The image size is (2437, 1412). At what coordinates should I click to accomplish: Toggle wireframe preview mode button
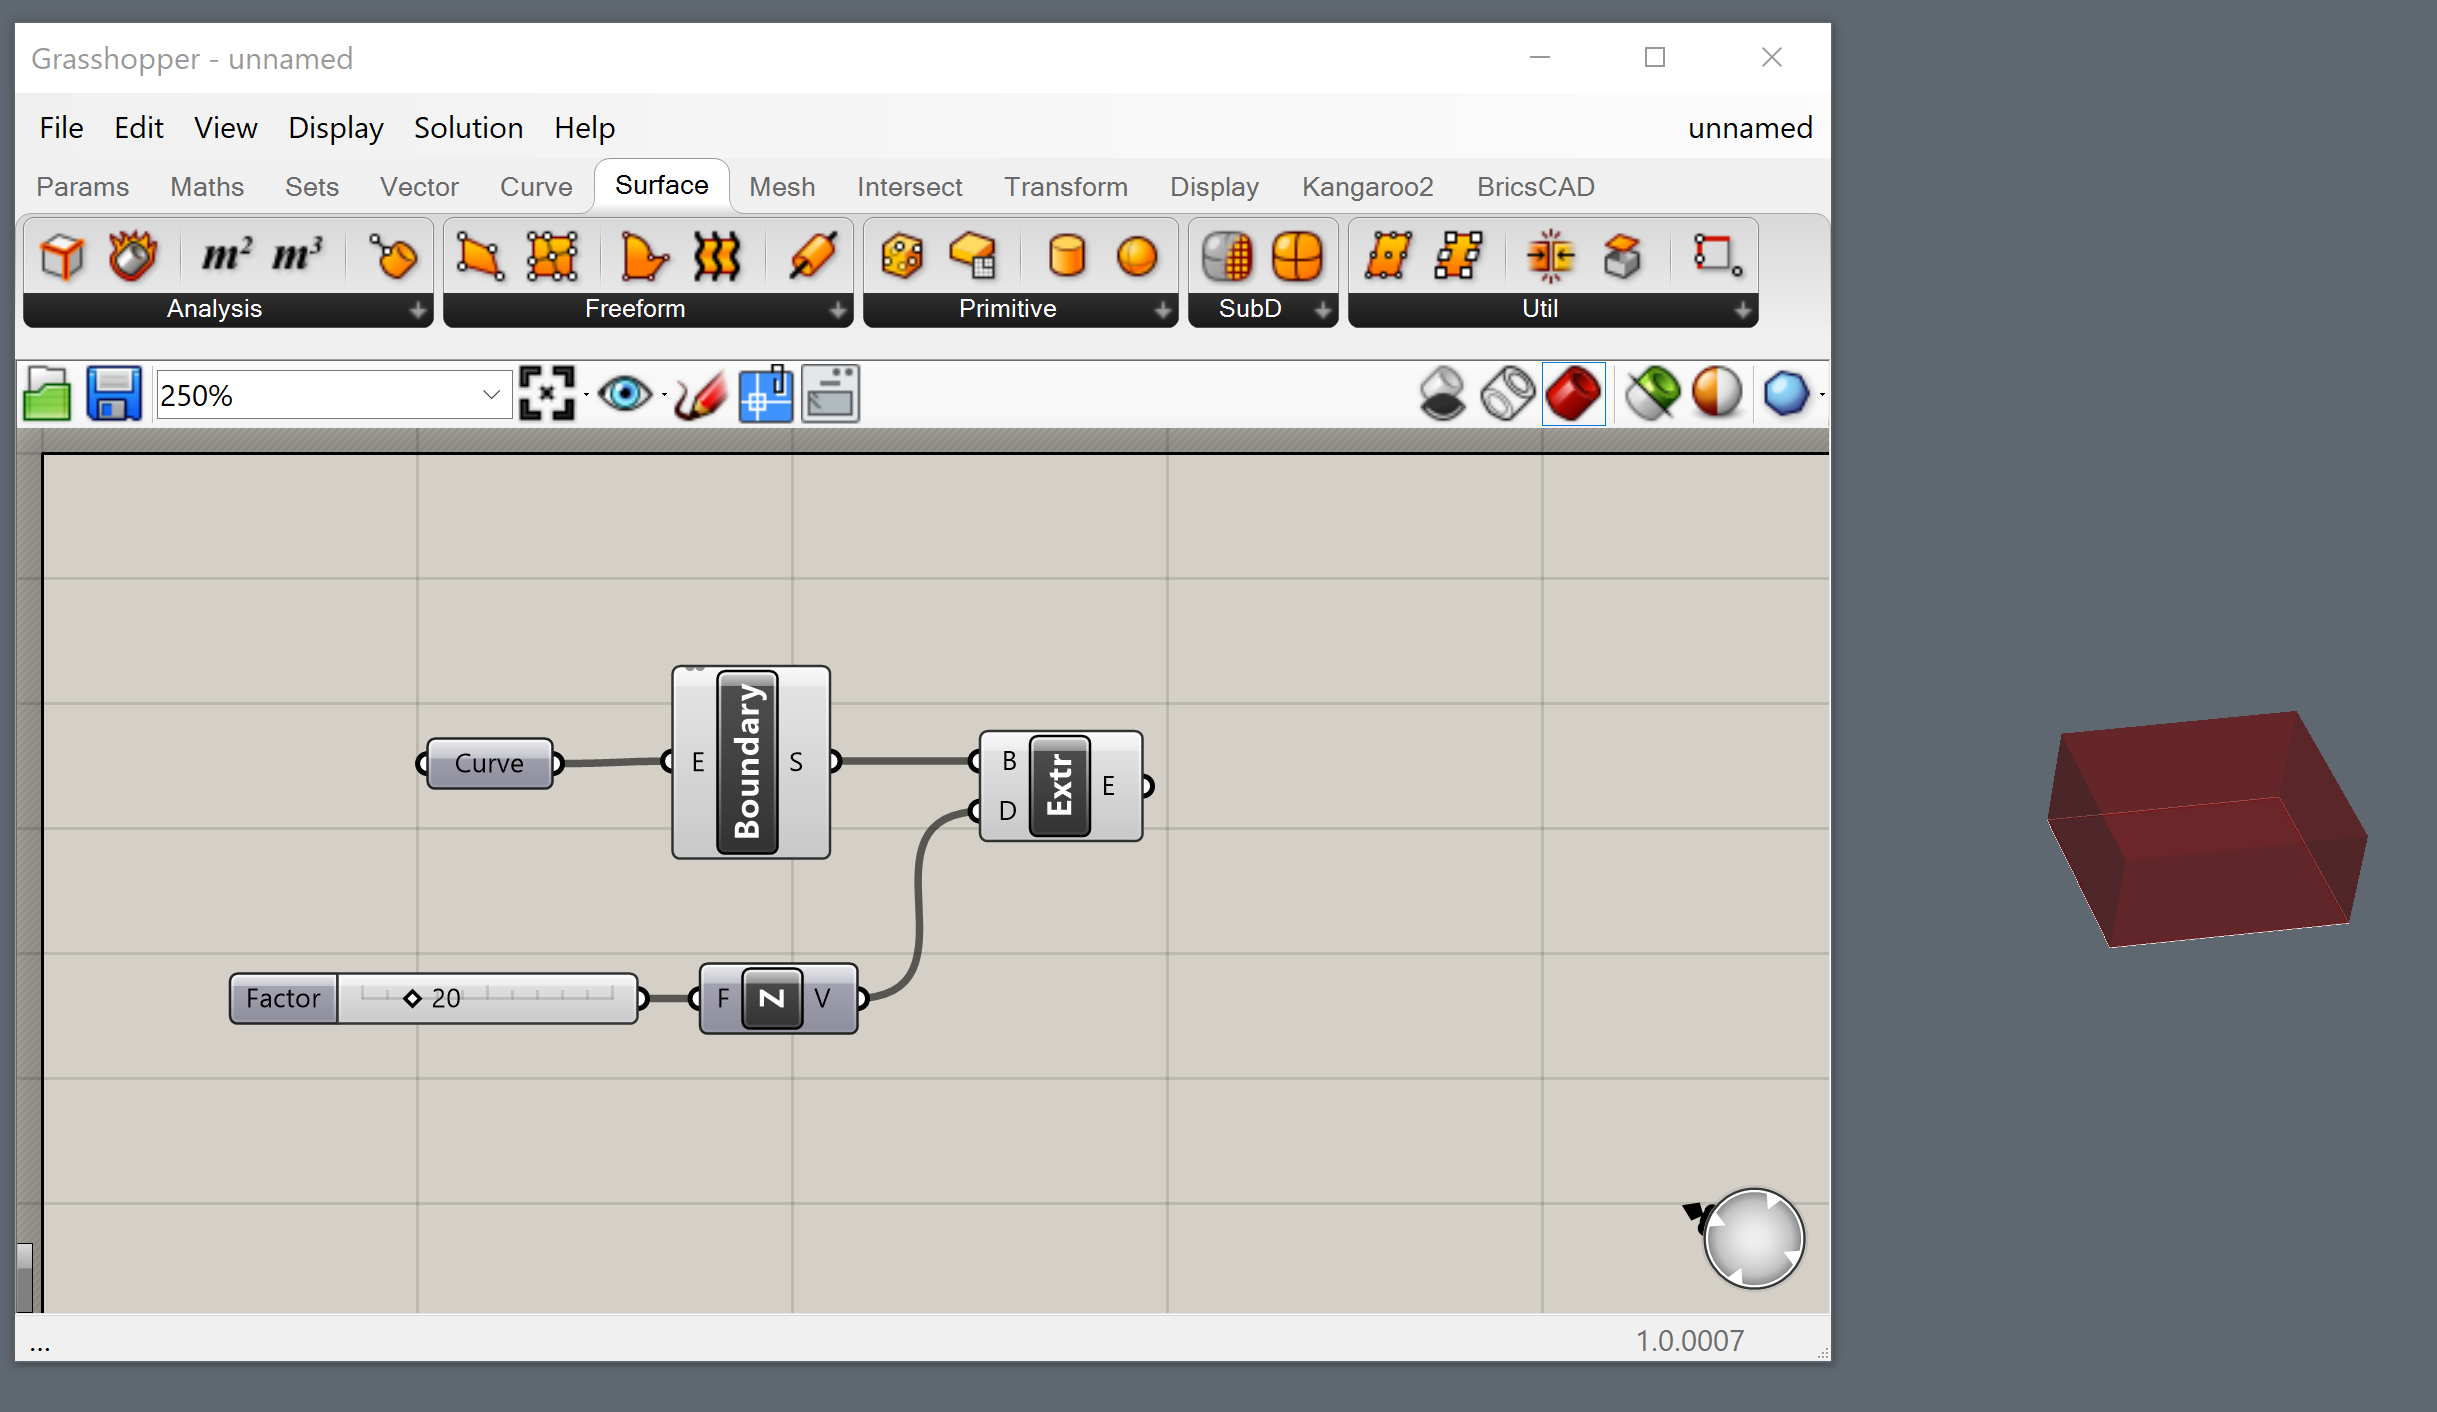click(1507, 394)
